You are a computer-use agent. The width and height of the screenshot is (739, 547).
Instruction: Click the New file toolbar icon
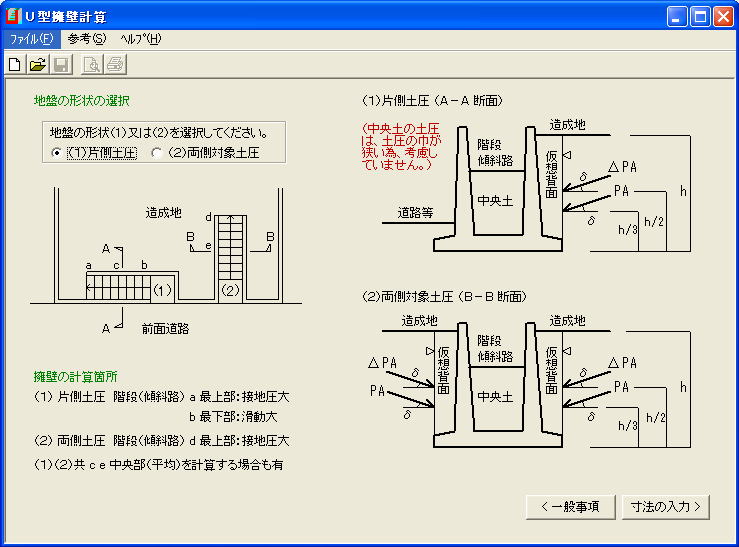[15, 65]
